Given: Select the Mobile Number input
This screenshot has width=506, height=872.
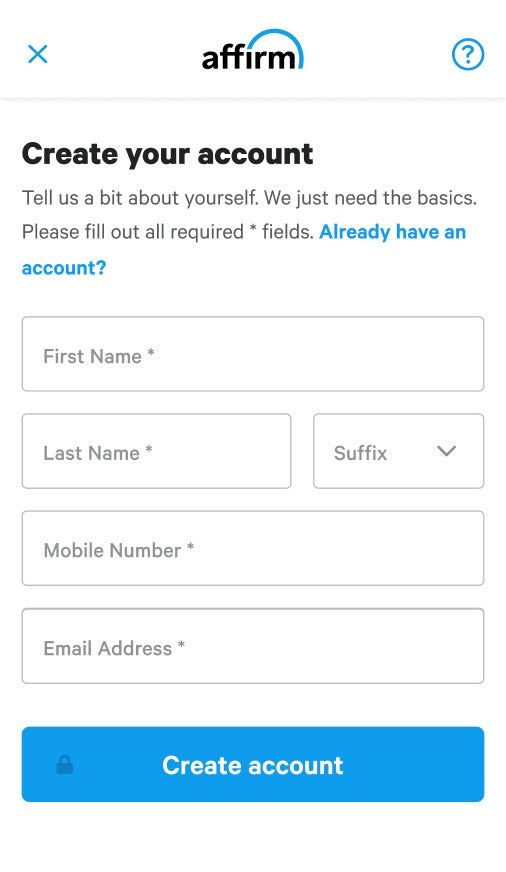Looking at the screenshot, I should coord(253,548).
